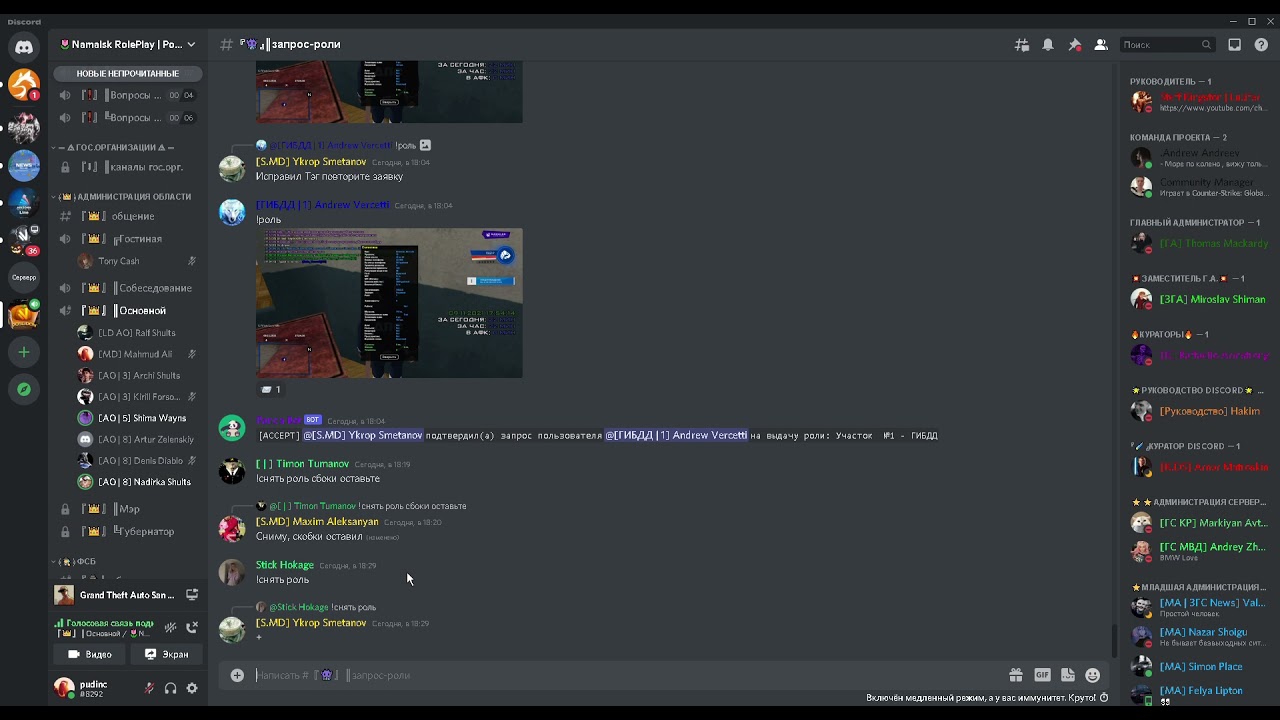Click the reaction counter with 1
1280x720 pixels.
270,389
